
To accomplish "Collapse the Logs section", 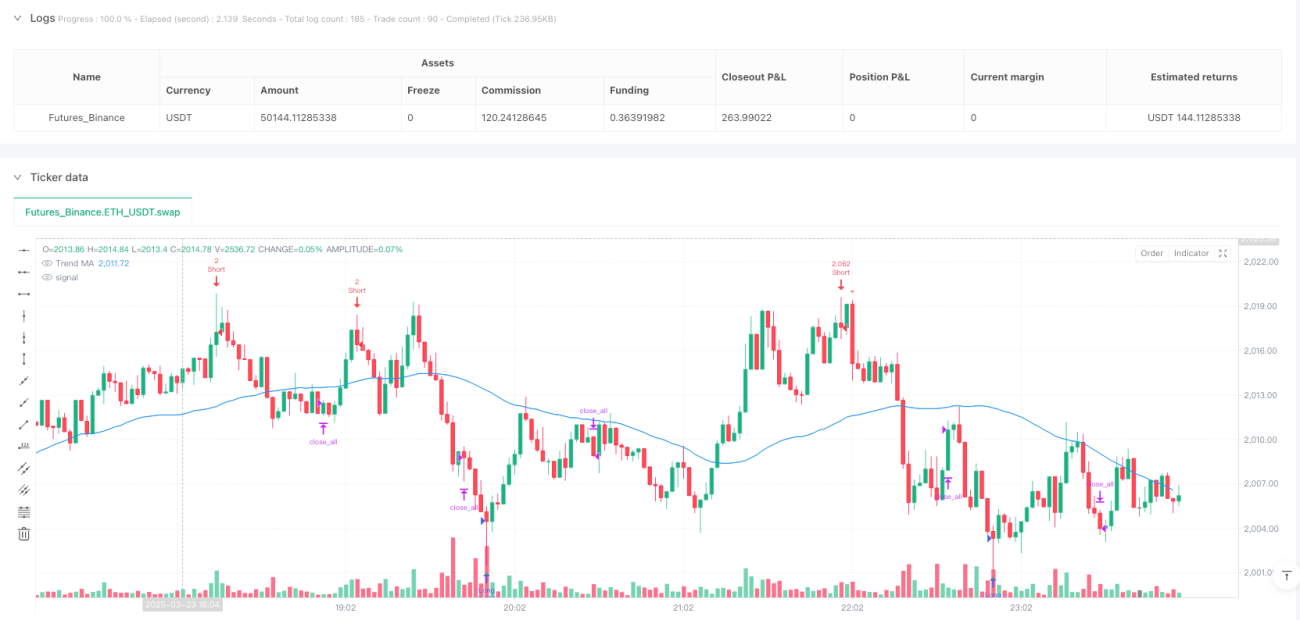I will pos(17,18).
